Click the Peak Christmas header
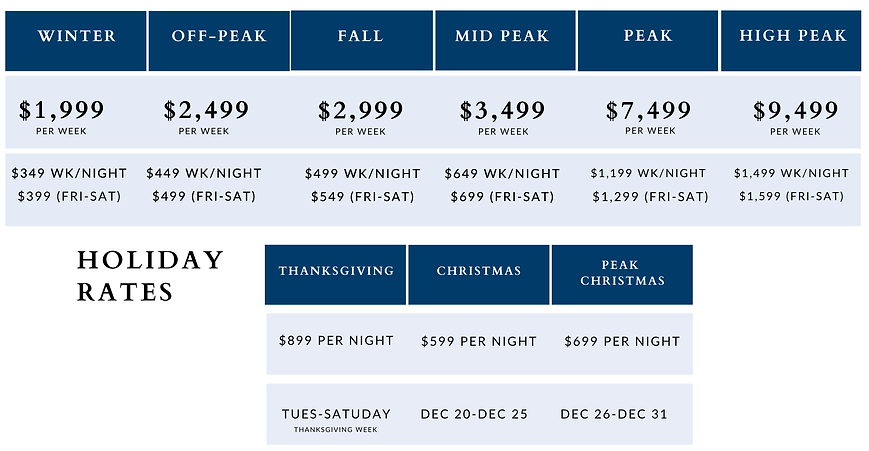Screen dimensions: 869x451 (622, 274)
